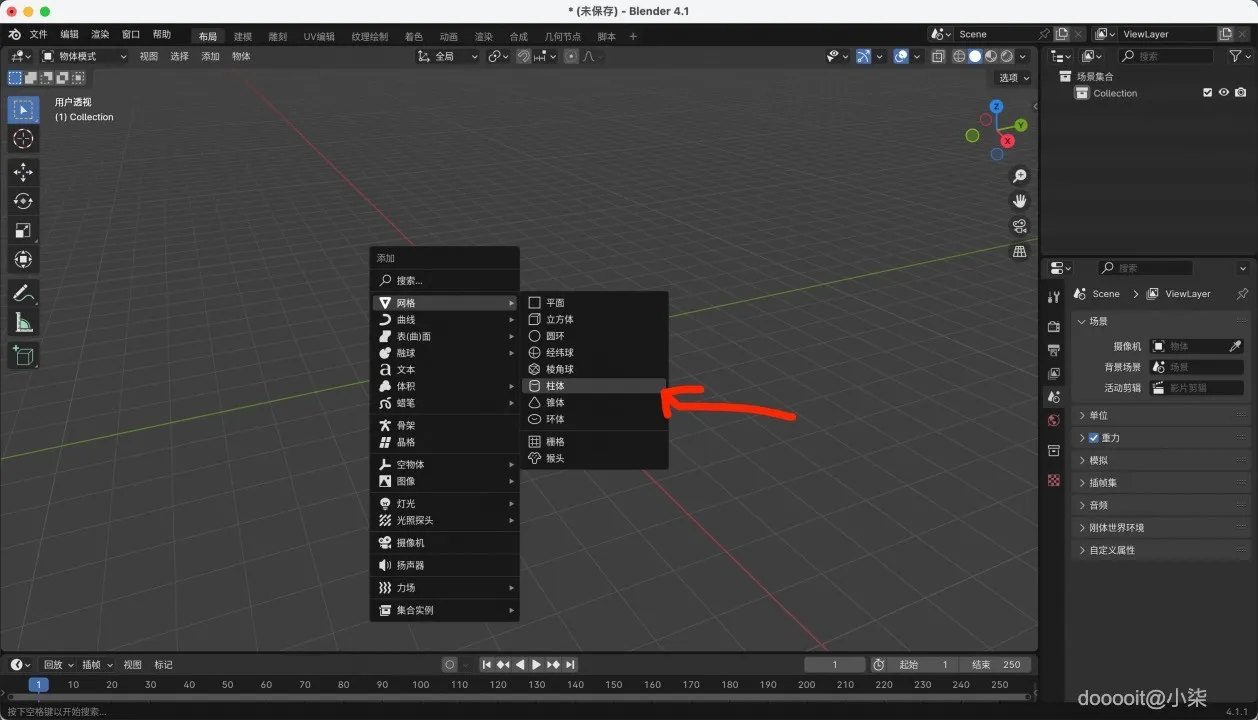Open the 文件 menu
The height and width of the screenshot is (720, 1258).
[x=38, y=34]
